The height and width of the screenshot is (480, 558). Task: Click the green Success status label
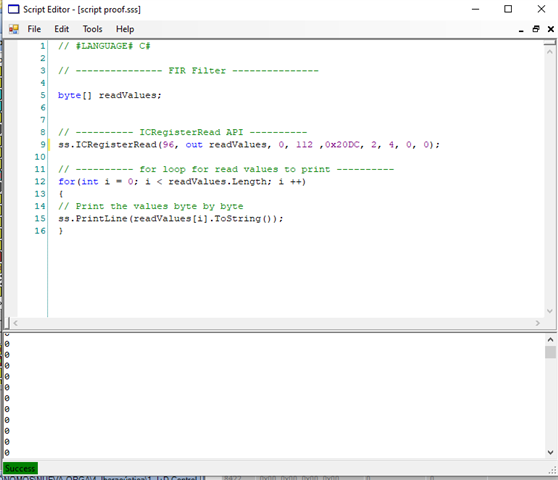tap(20, 468)
